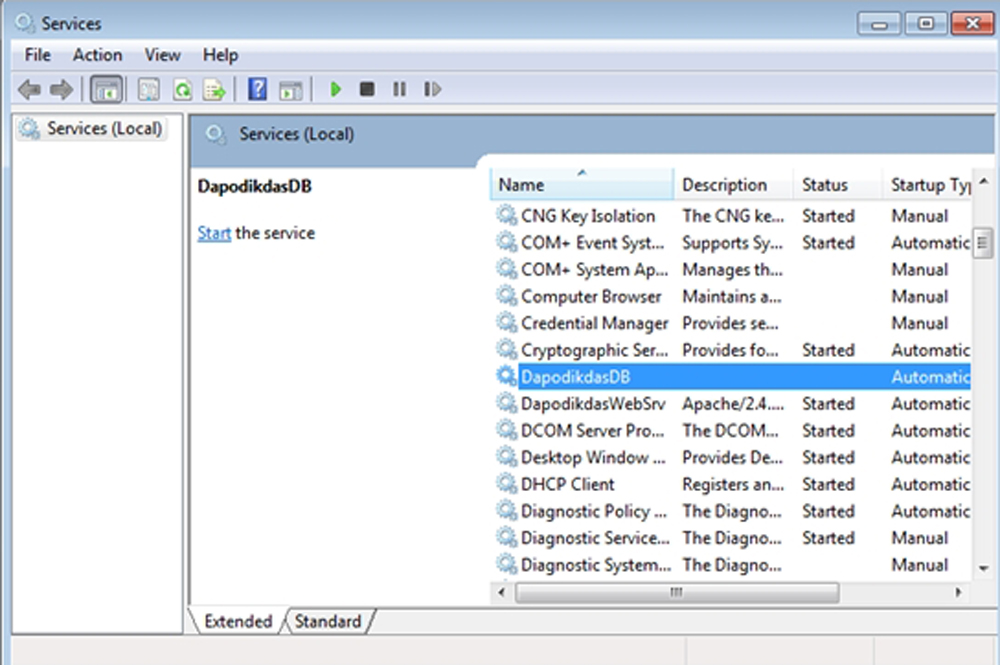Click the Restart Service icon
The height and width of the screenshot is (665, 1000).
[x=432, y=89]
